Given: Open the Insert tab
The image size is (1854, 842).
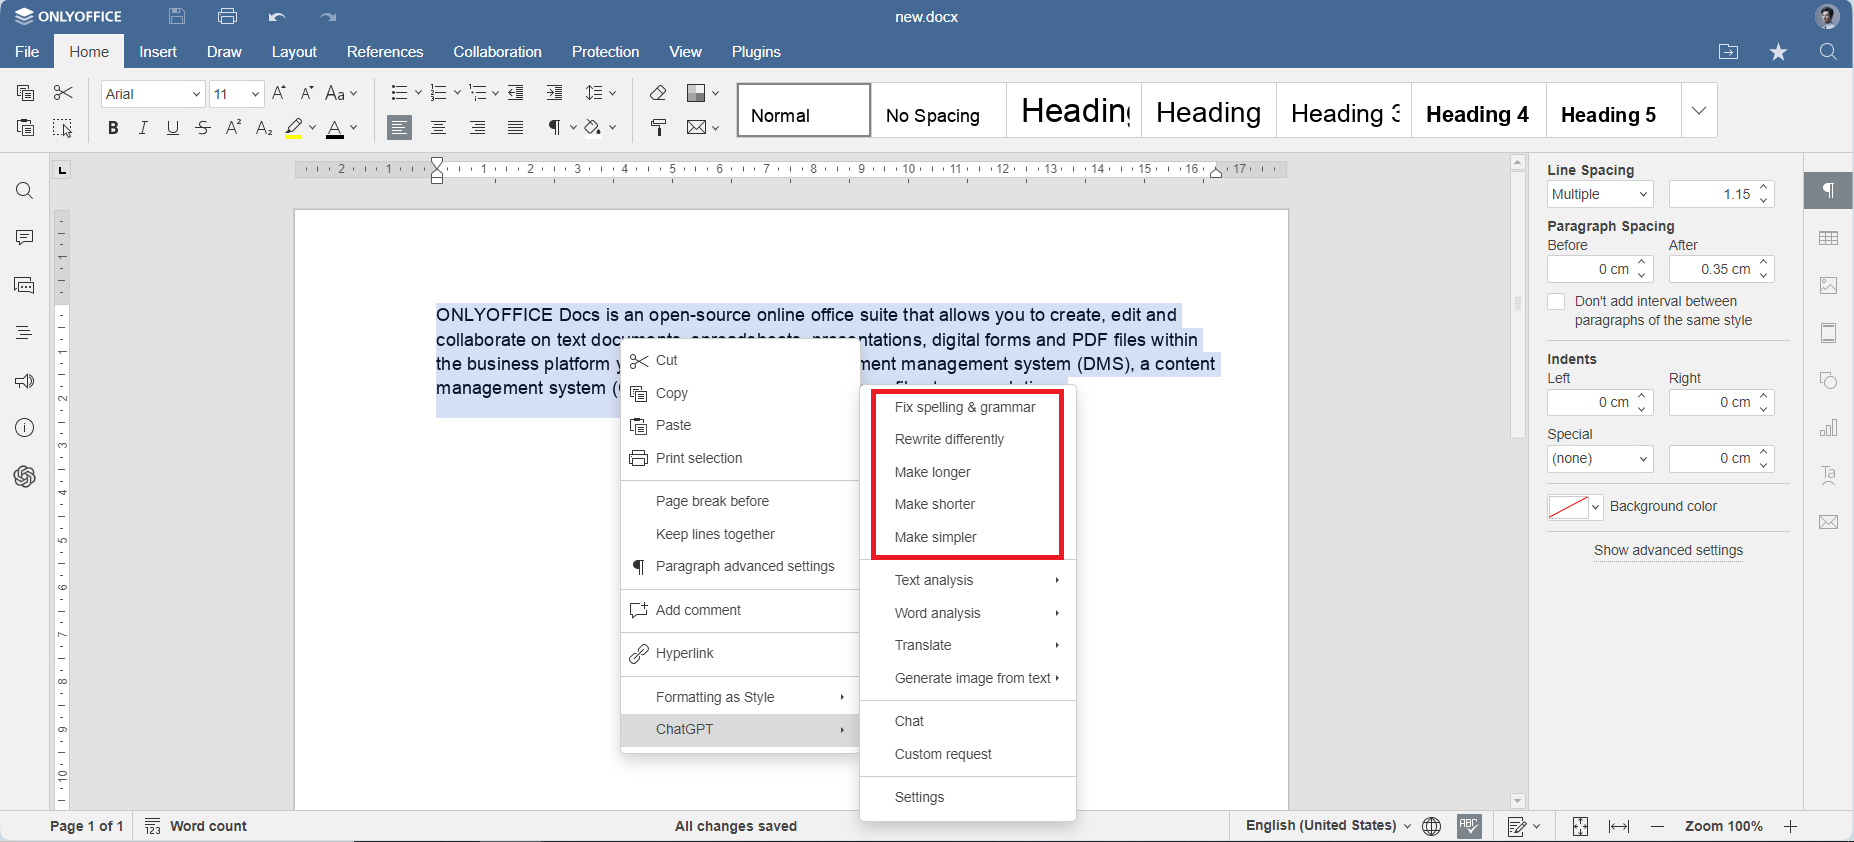Looking at the screenshot, I should tap(158, 52).
